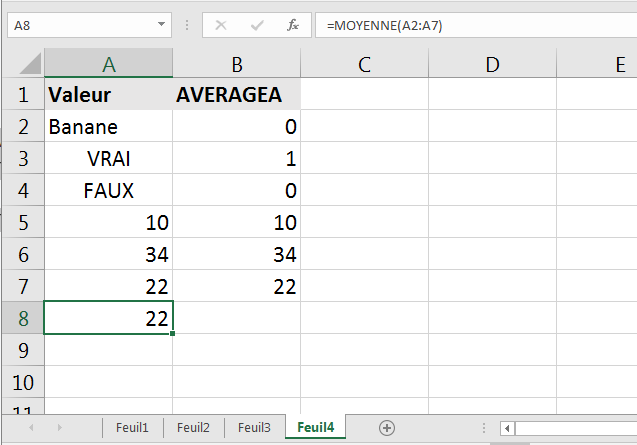This screenshot has width=637, height=445.
Task: Select the row 5 header
Action: click(x=23, y=222)
